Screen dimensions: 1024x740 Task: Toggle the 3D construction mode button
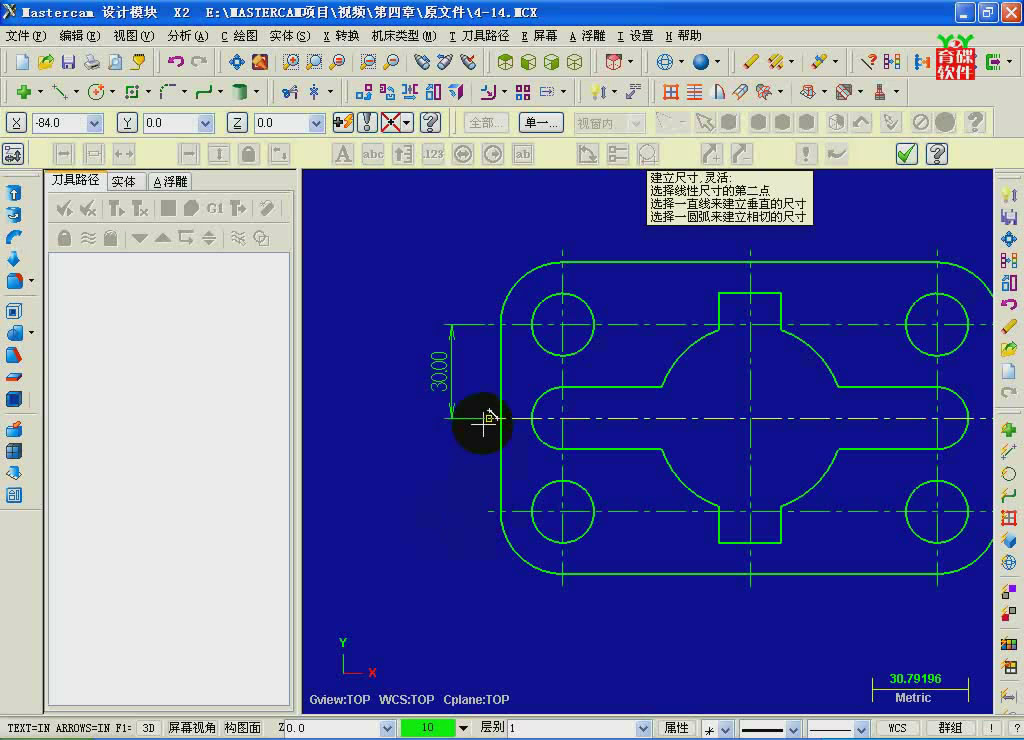[x=149, y=728]
